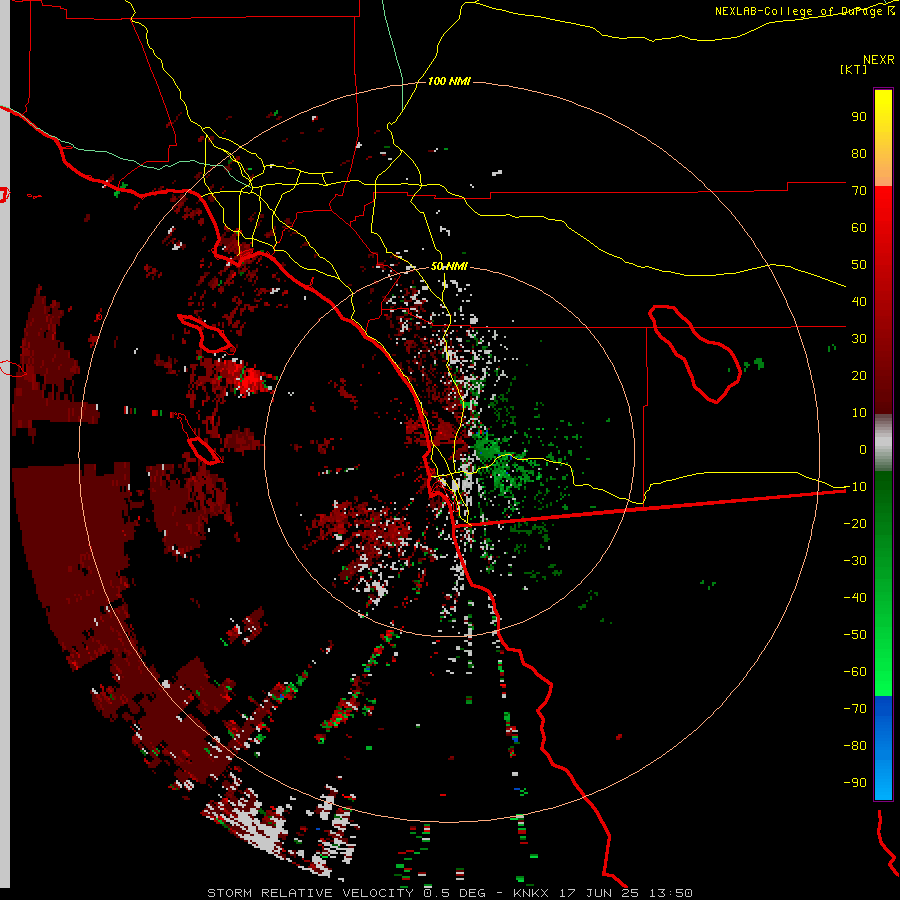Click the 90 value on the velocity scale
Viewport: 900px width, 900px height.
pyautogui.click(x=859, y=117)
